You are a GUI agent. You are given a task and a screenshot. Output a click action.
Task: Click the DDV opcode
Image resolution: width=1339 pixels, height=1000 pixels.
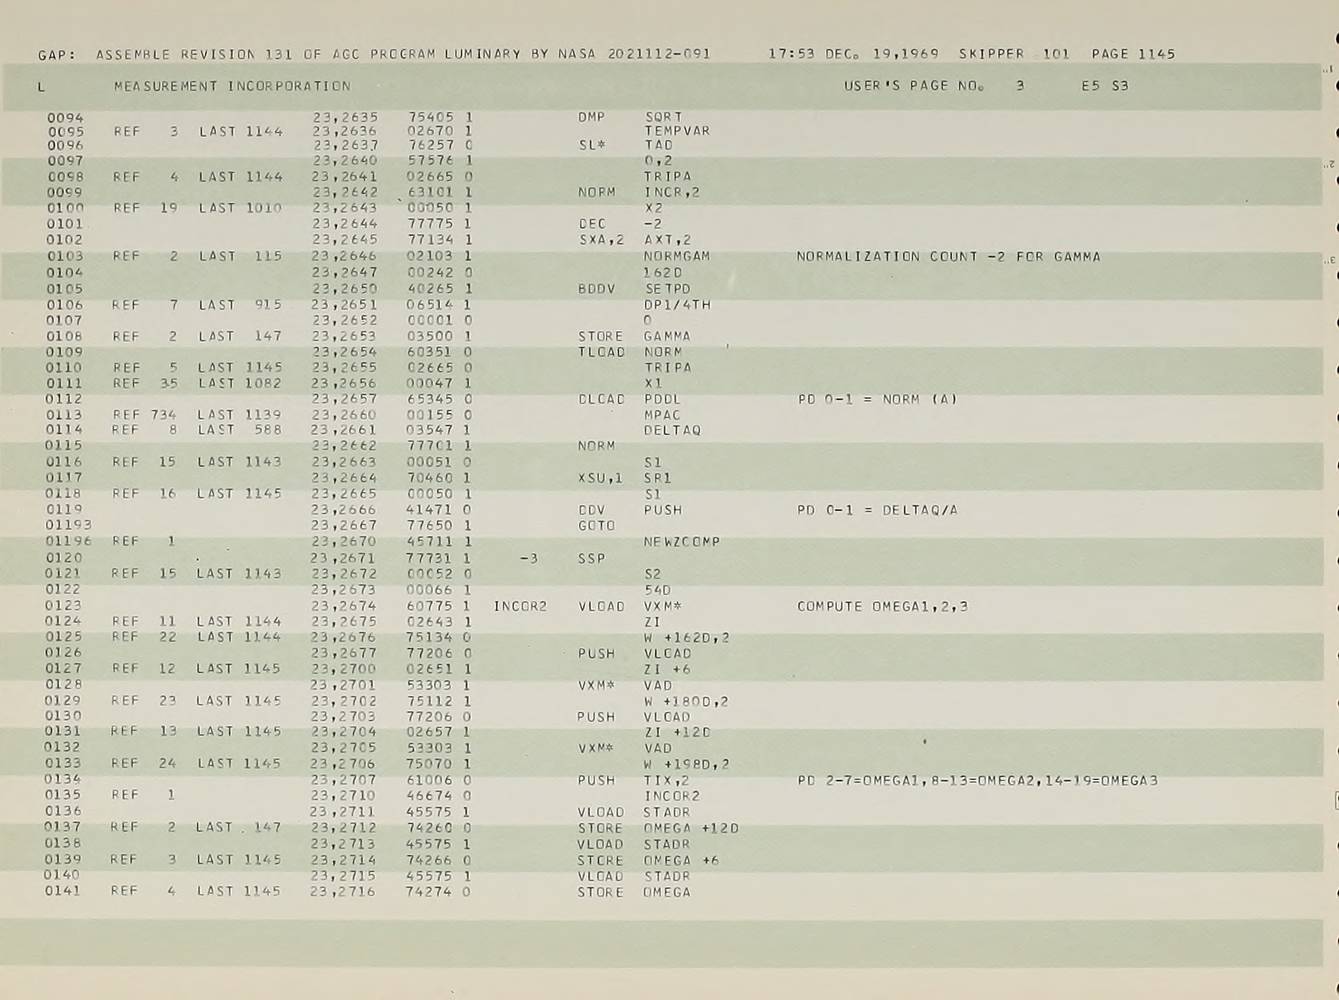(591, 510)
